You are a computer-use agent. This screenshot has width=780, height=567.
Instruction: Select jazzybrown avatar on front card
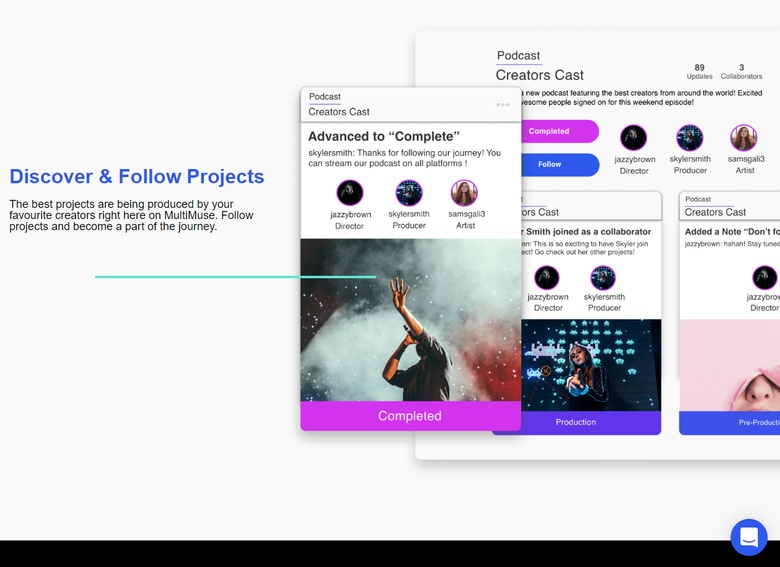click(x=350, y=193)
